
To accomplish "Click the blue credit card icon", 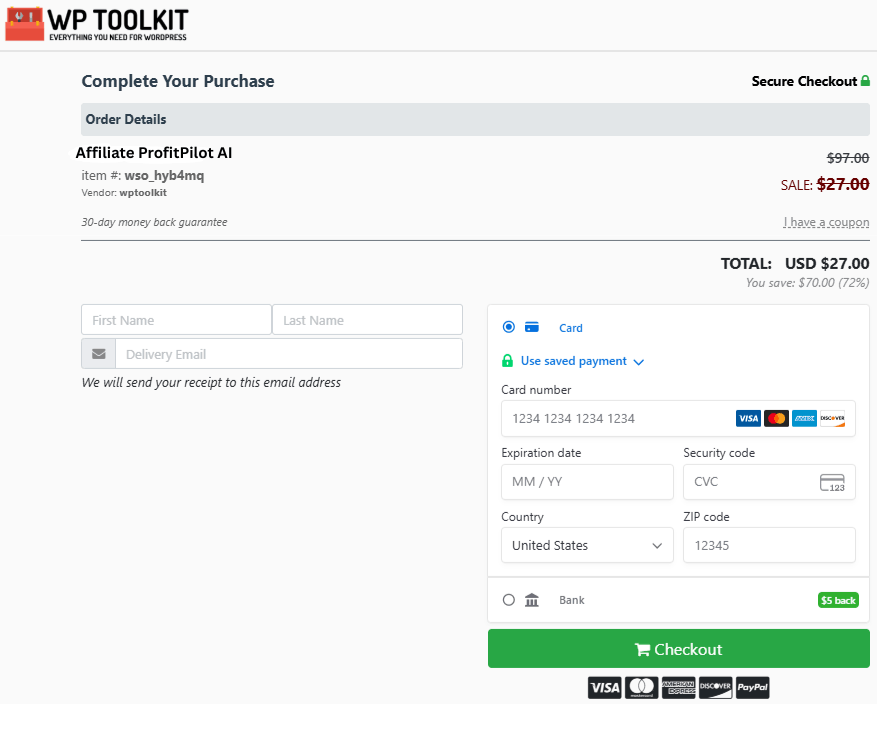I will click(531, 327).
